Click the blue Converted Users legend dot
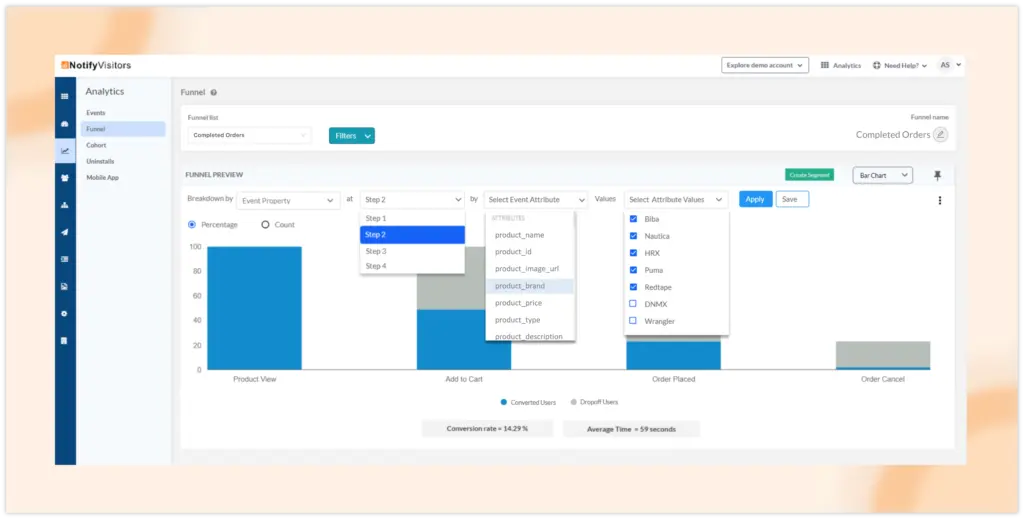 pyautogui.click(x=503, y=402)
